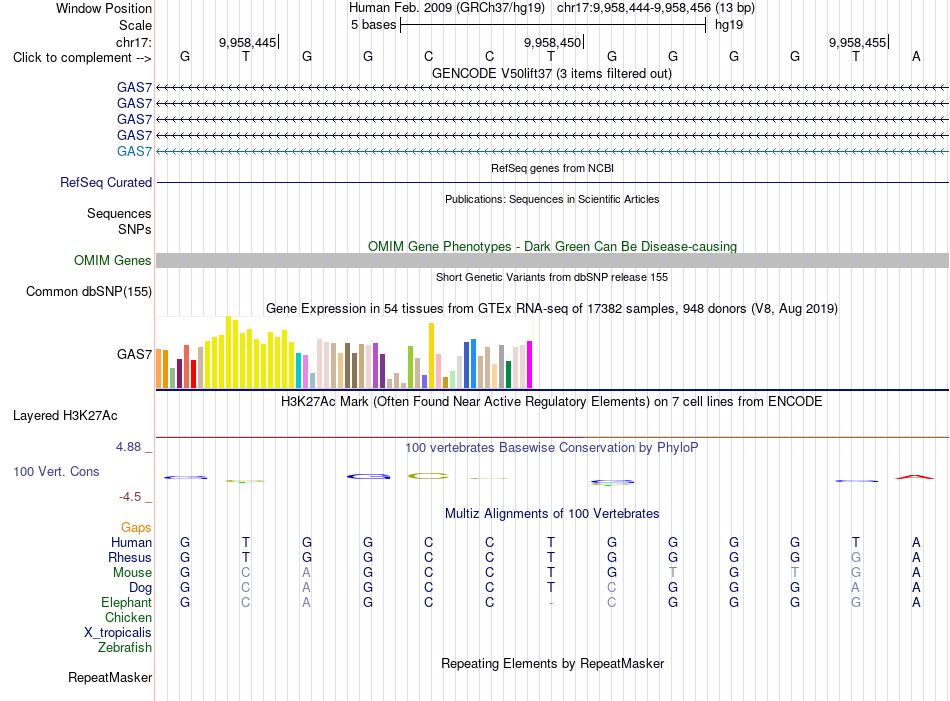Viewport: 950px width, 701px height.
Task: Click the dark green GTEx expression bar
Action: tap(508, 374)
